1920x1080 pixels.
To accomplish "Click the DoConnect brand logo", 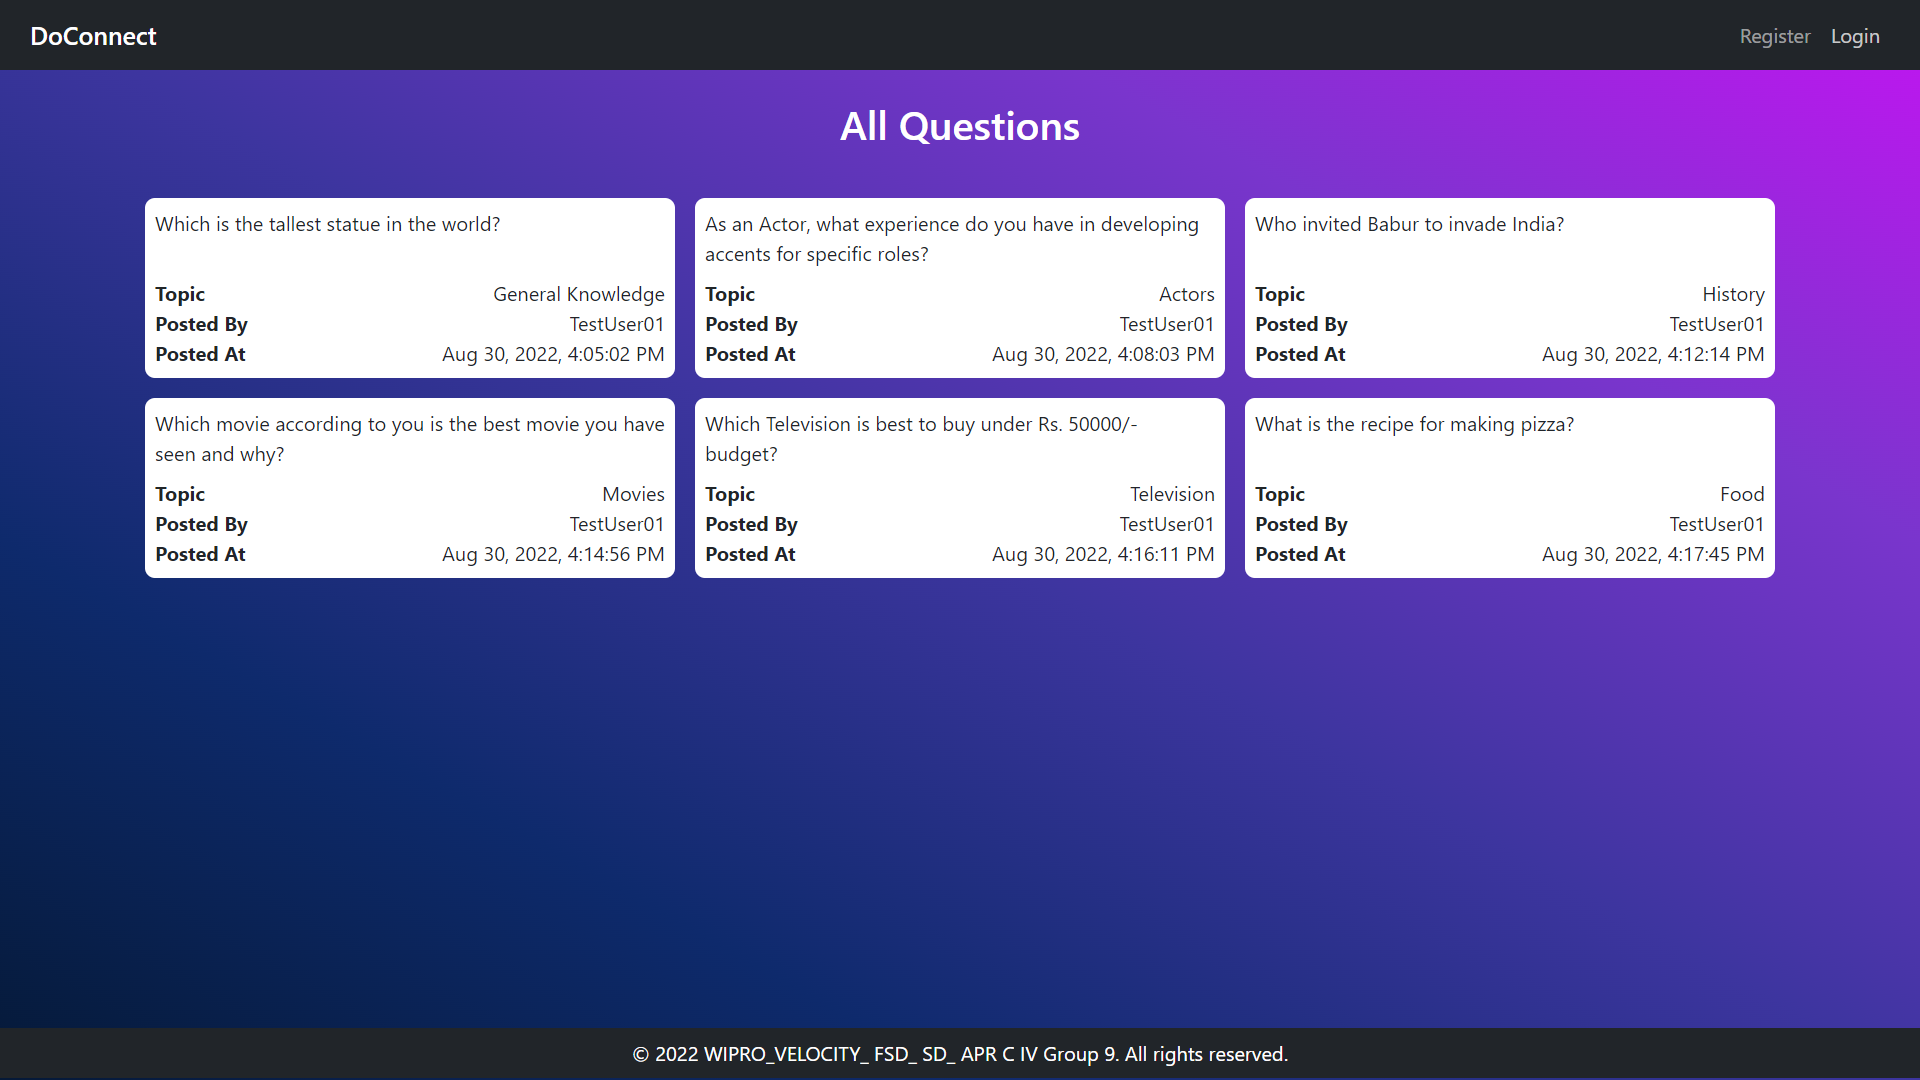I will [x=93, y=36].
